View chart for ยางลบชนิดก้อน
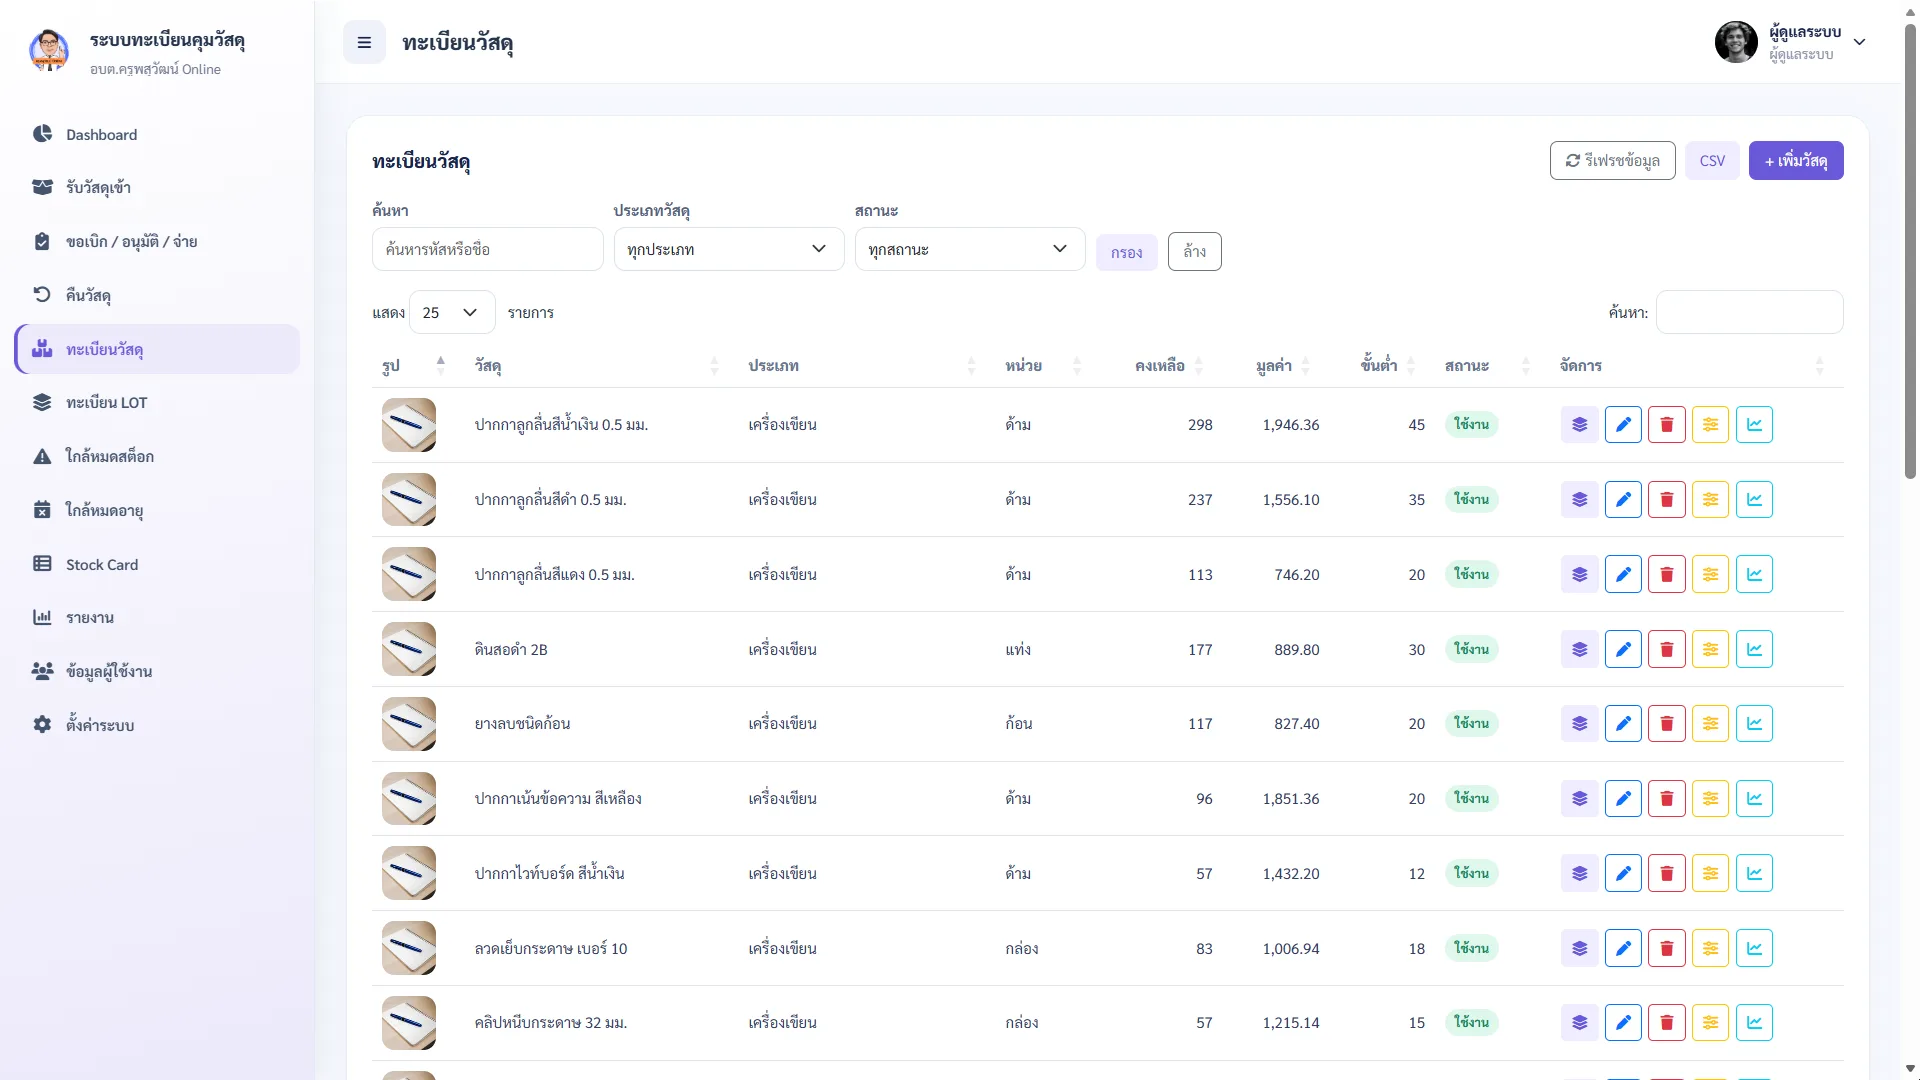1920x1080 pixels. 1754,723
